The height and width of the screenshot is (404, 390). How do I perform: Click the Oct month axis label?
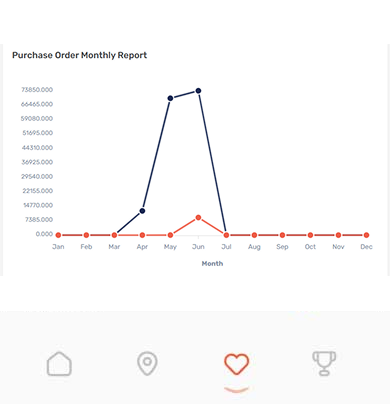tap(310, 247)
